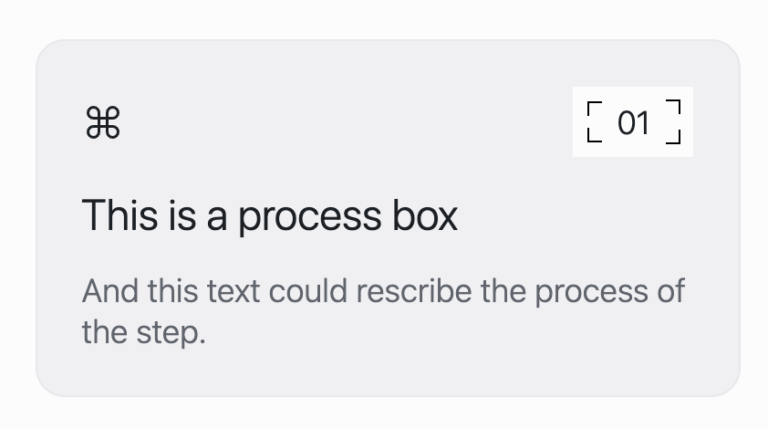Click the word "could" in the description
The width and height of the screenshot is (768, 429).
308,291
